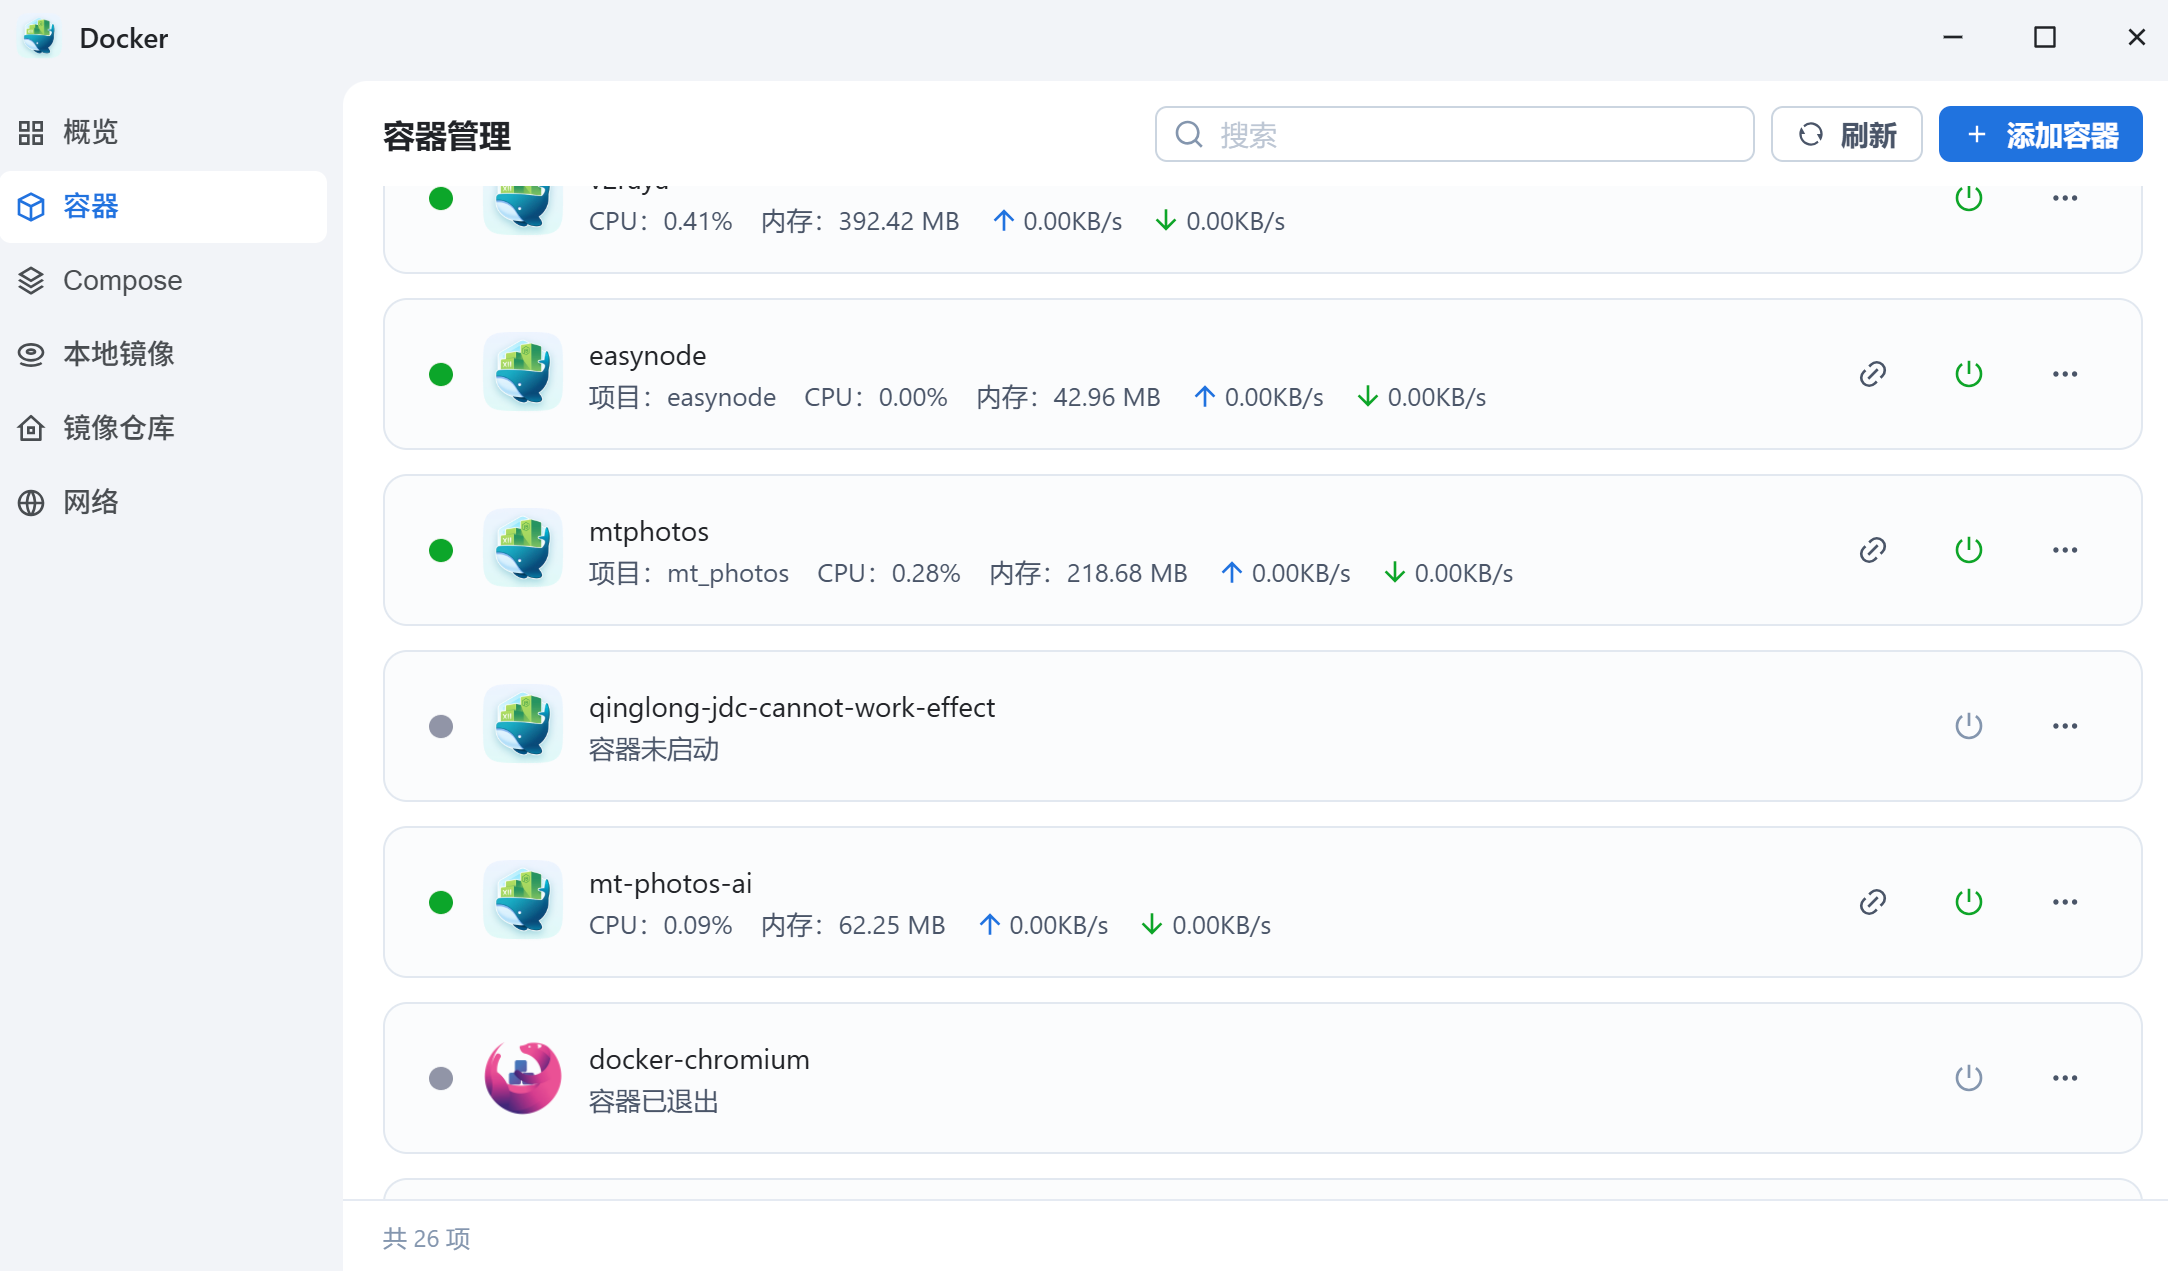Click the gray status dot of docker-chromium
Viewport: 2168px width, 1271px height.
pyautogui.click(x=441, y=1078)
